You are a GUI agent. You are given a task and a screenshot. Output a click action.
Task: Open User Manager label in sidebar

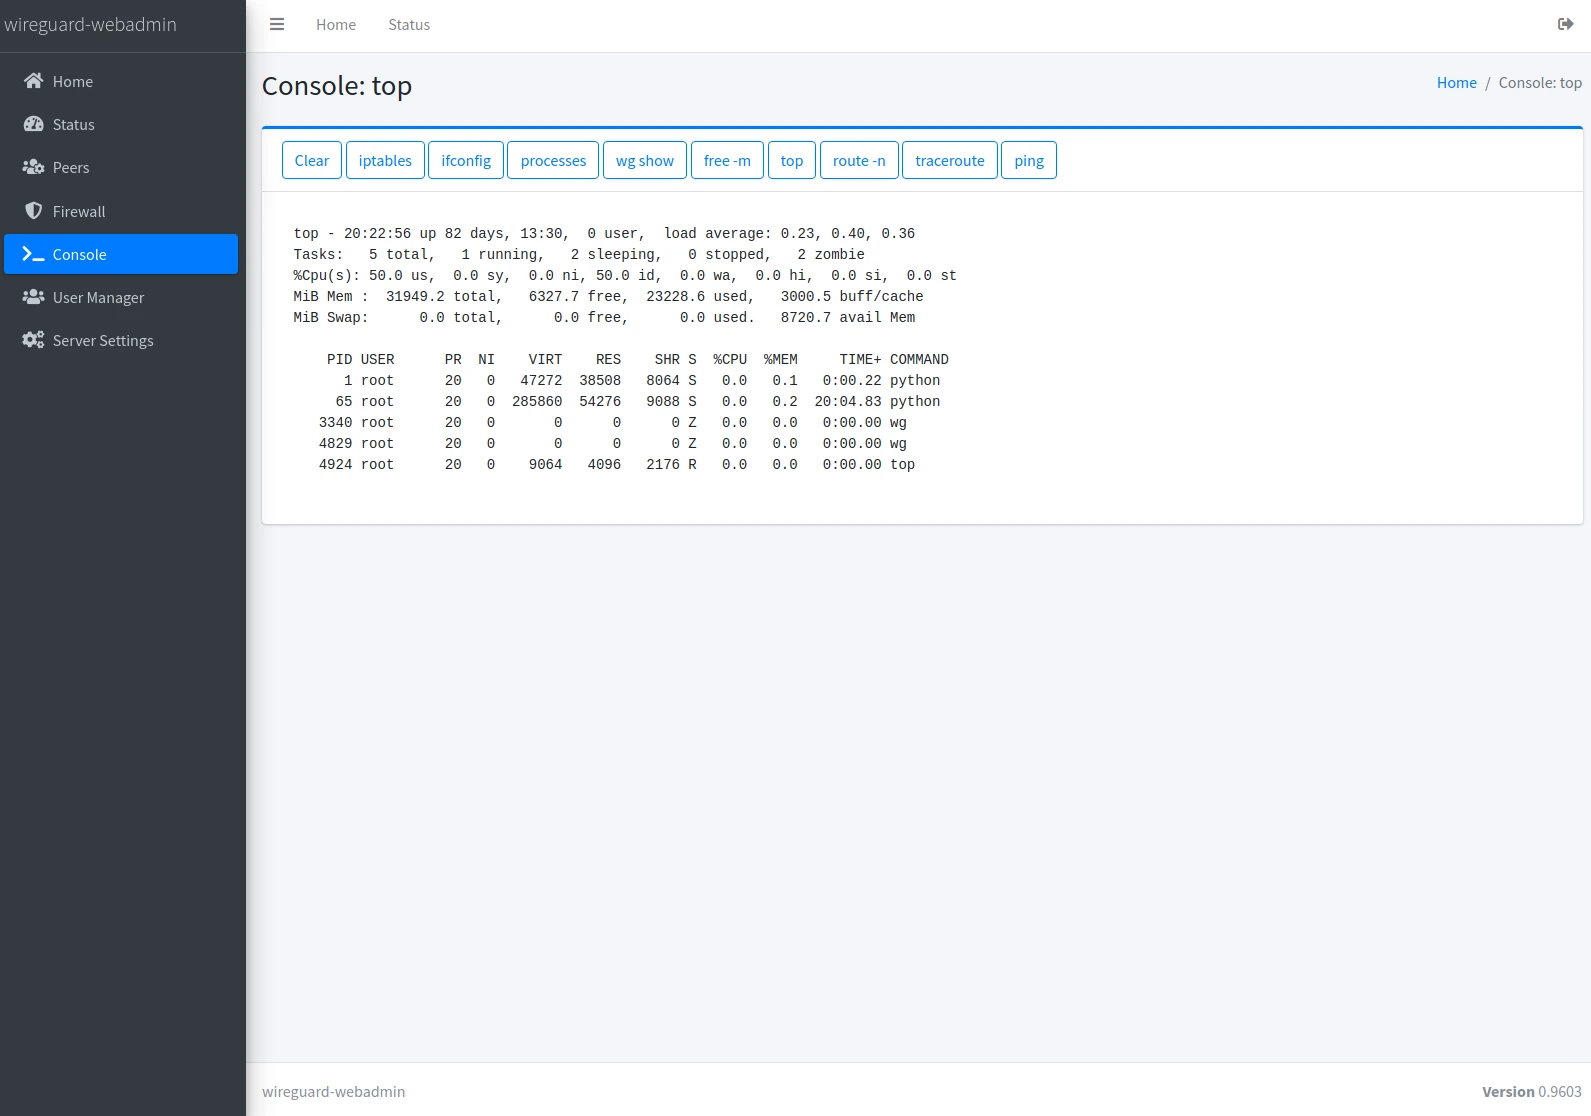(98, 298)
